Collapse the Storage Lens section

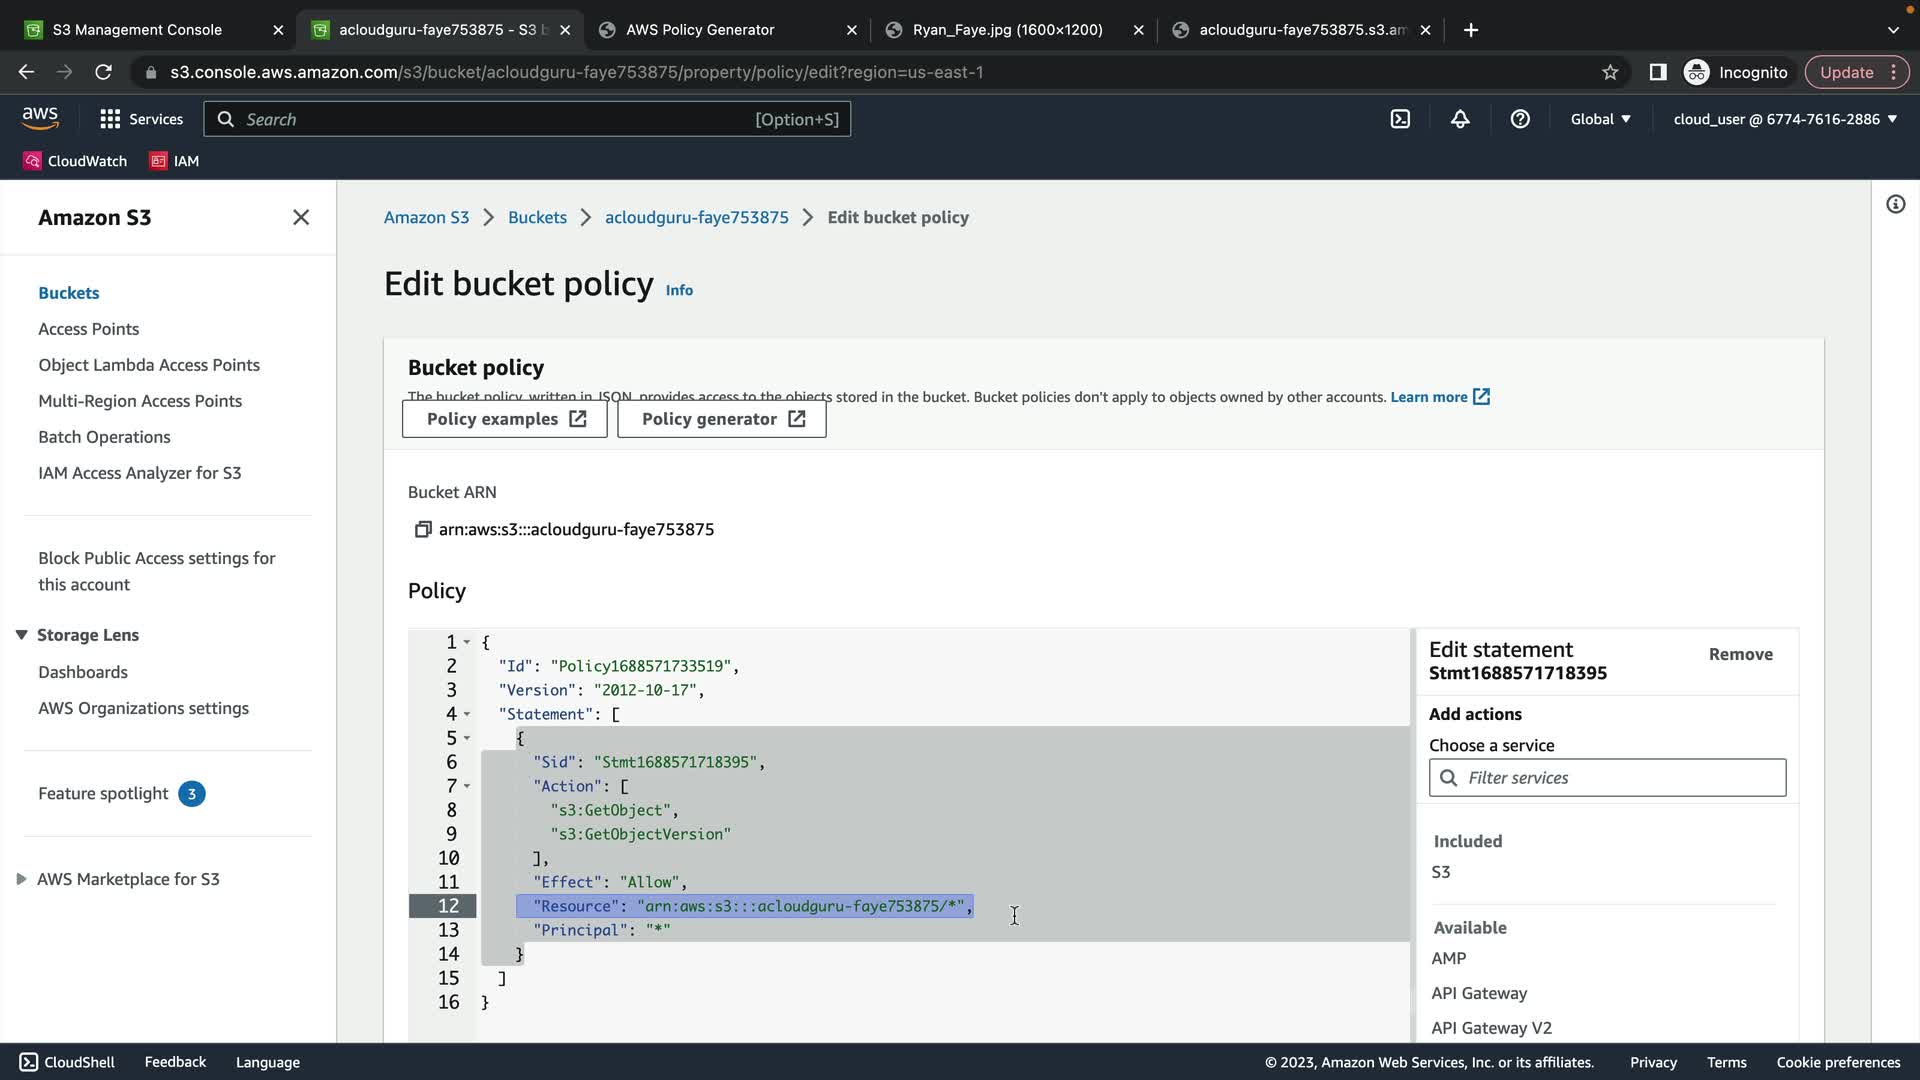[21, 635]
